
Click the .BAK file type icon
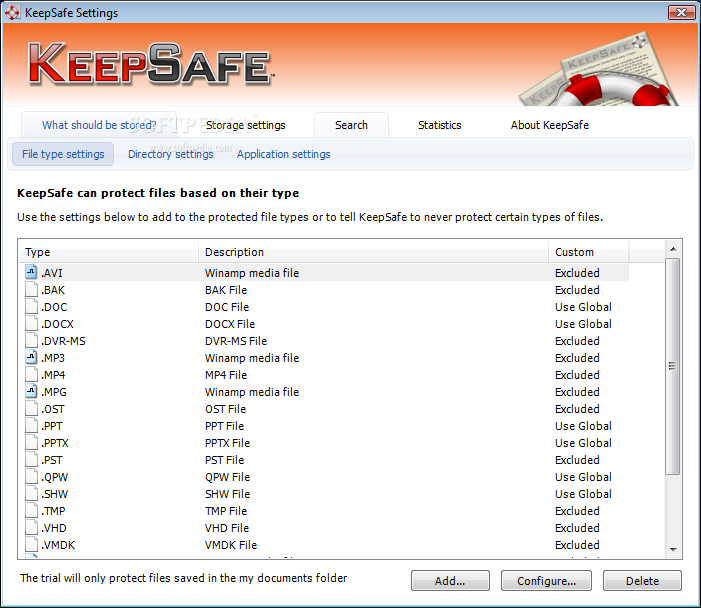31,289
